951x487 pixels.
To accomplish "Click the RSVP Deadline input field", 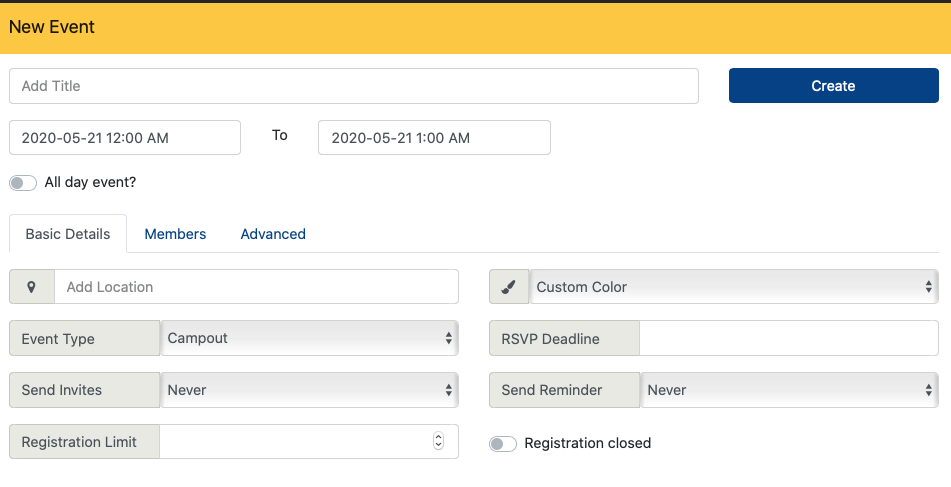I will coord(788,339).
